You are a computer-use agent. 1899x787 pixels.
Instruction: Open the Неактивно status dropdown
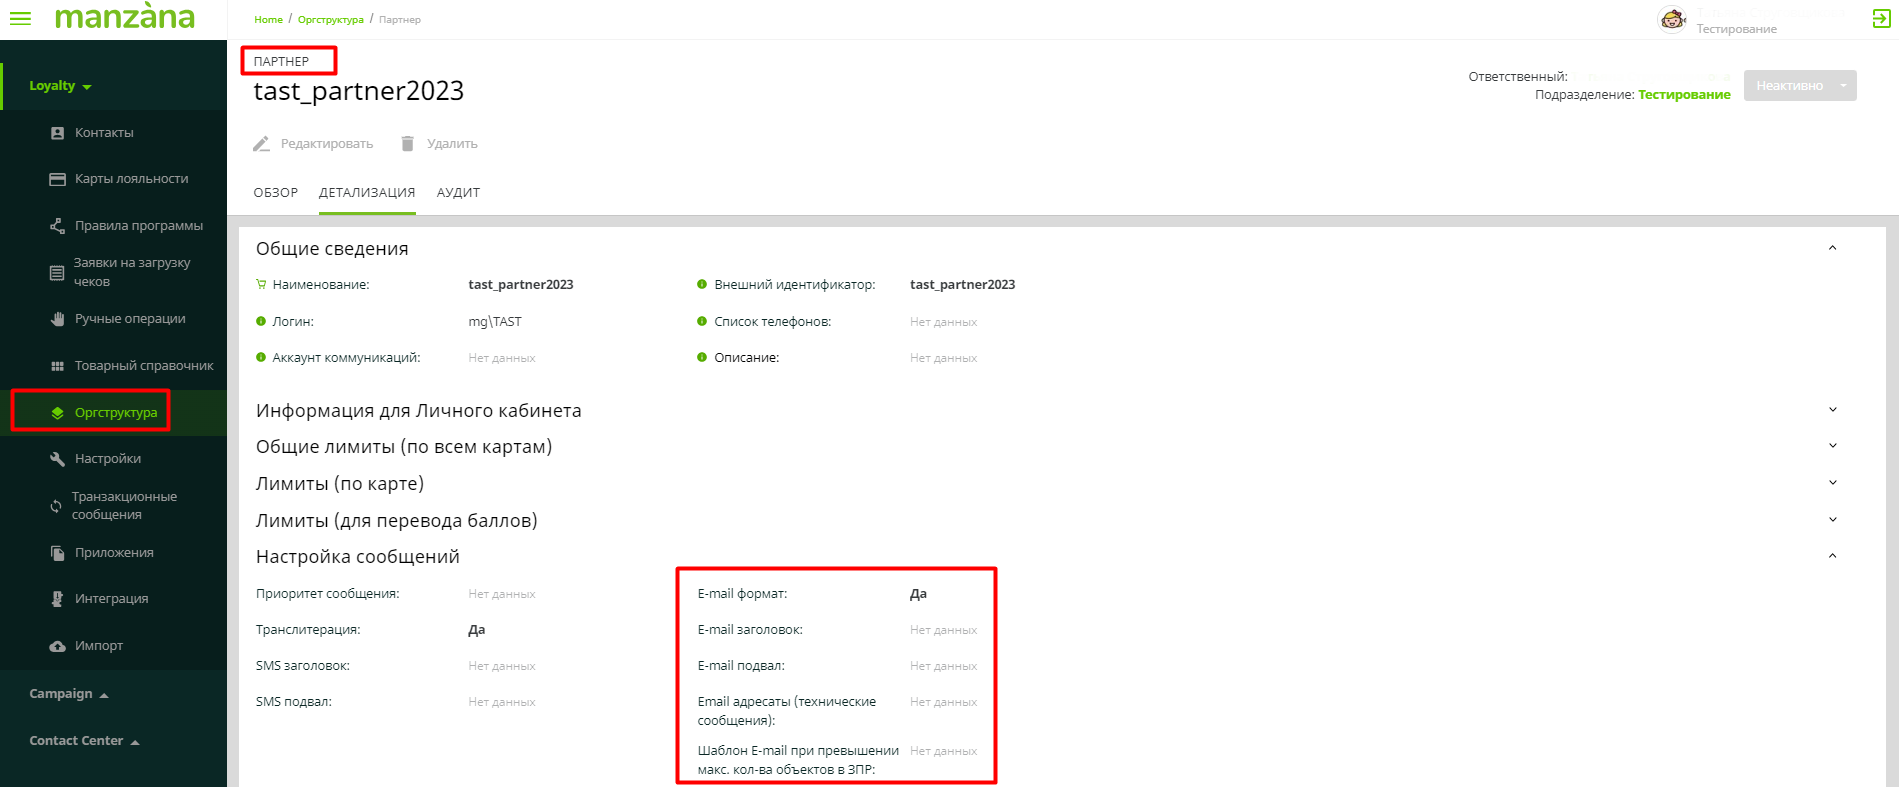(x=1843, y=86)
